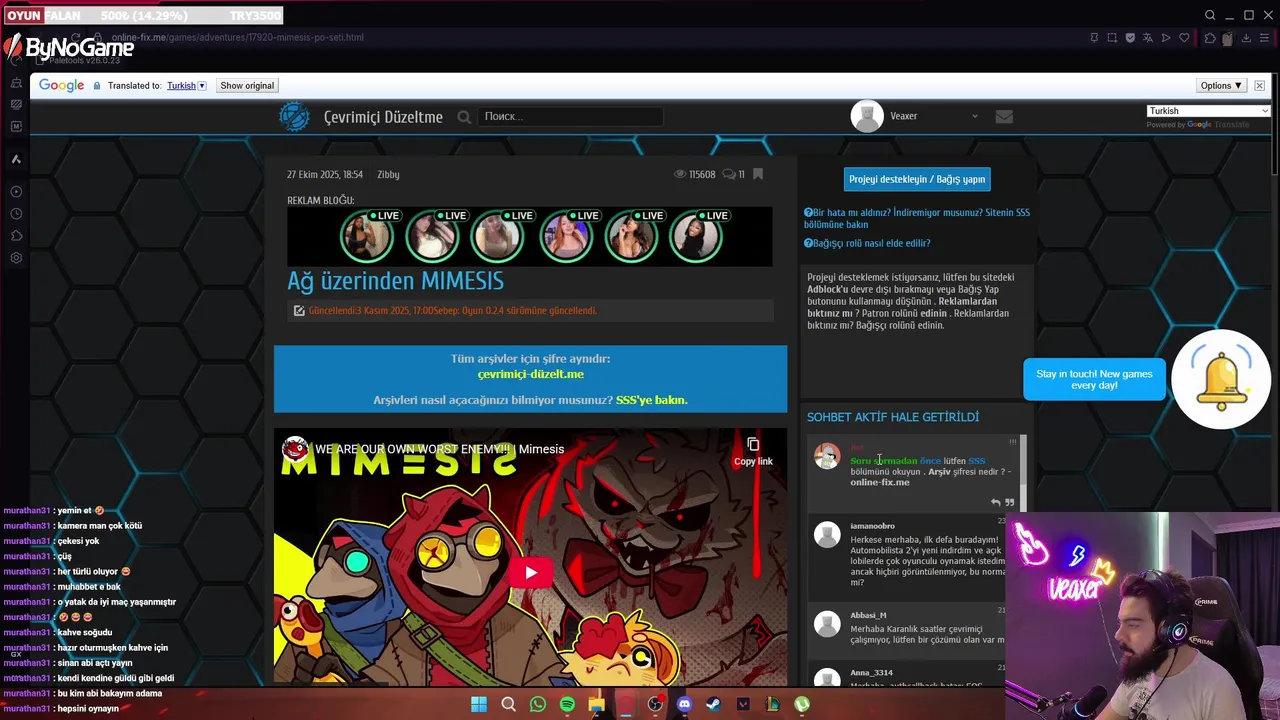Open downloads icon in browser toolbar
Image resolution: width=1280 pixels, height=720 pixels.
coord(1246,38)
